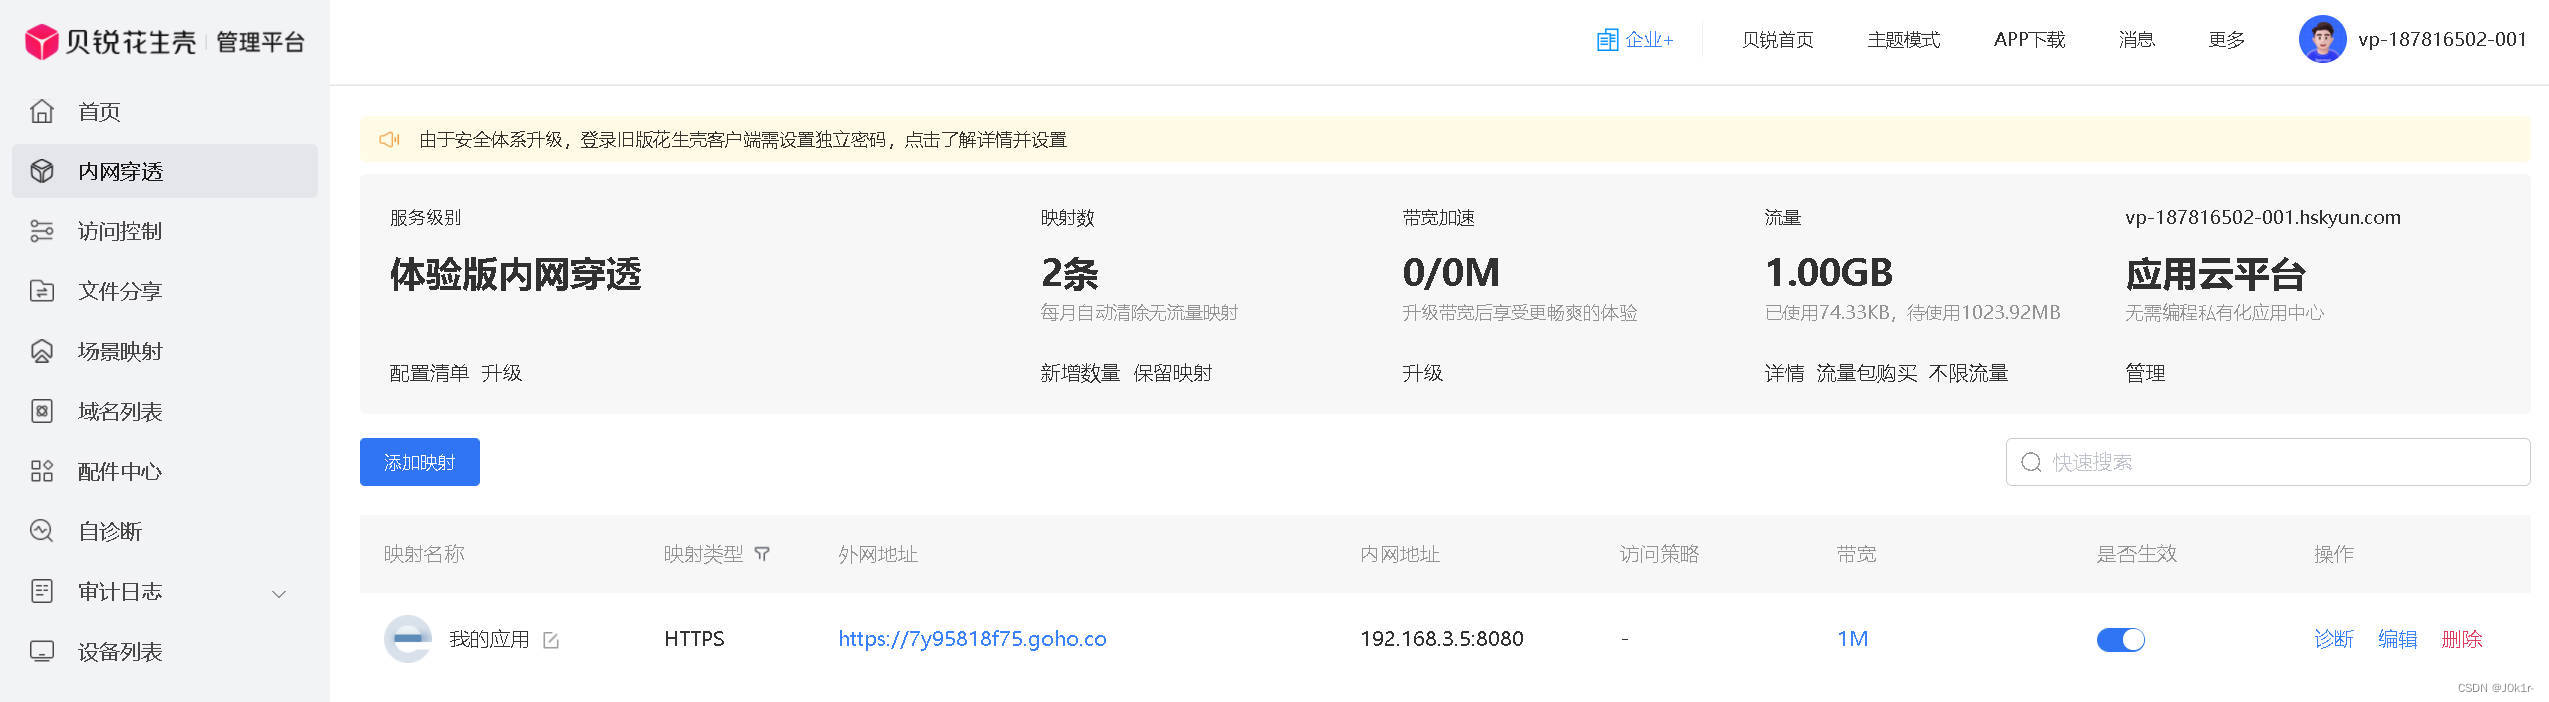
Task: Click the 访问控制 sliders icon
Action: [x=42, y=231]
